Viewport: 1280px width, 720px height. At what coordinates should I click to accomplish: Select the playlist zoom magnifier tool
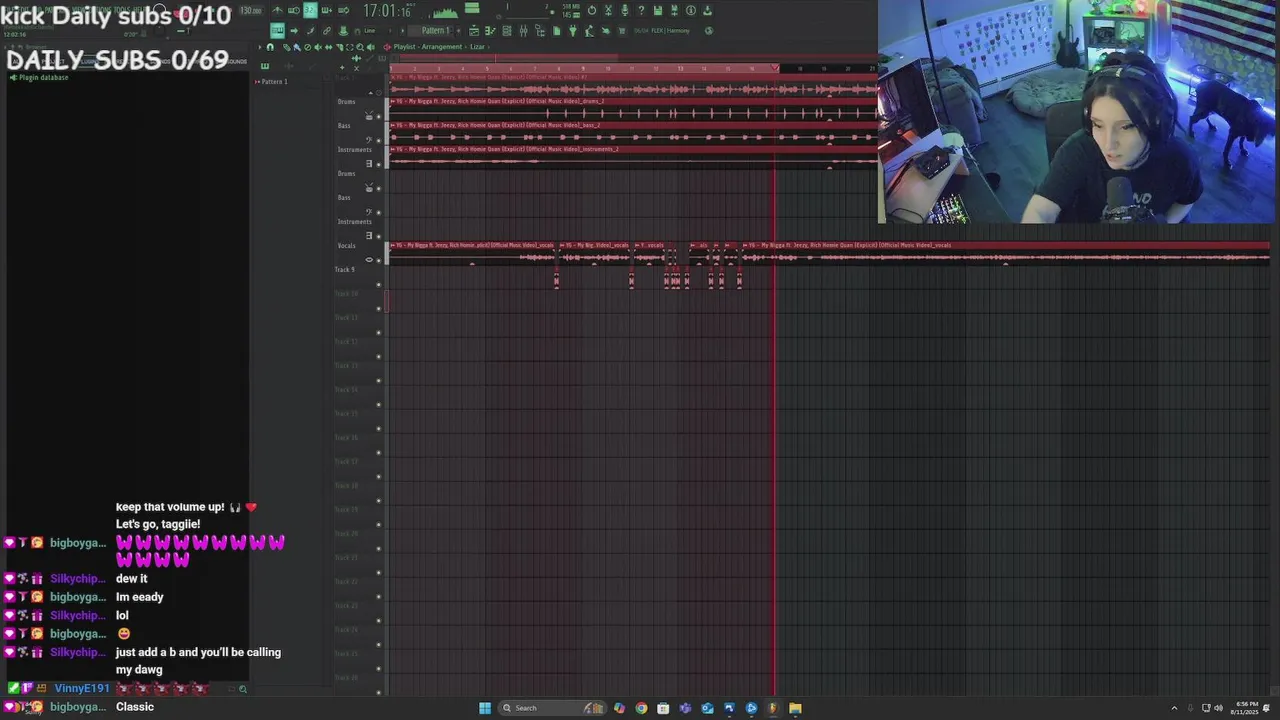pyautogui.click(x=360, y=47)
